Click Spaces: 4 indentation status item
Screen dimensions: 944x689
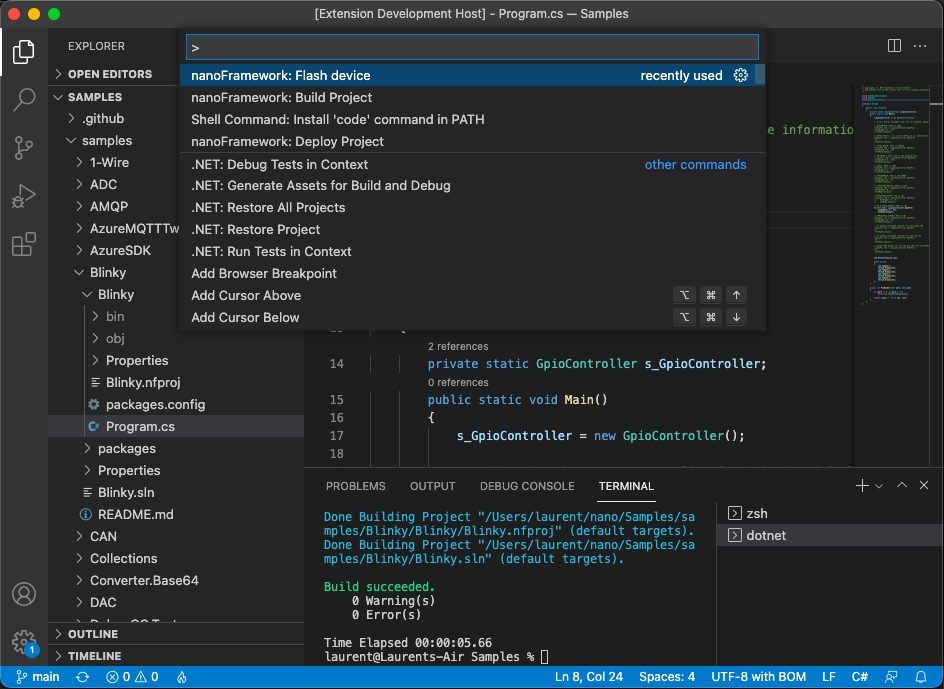point(667,677)
